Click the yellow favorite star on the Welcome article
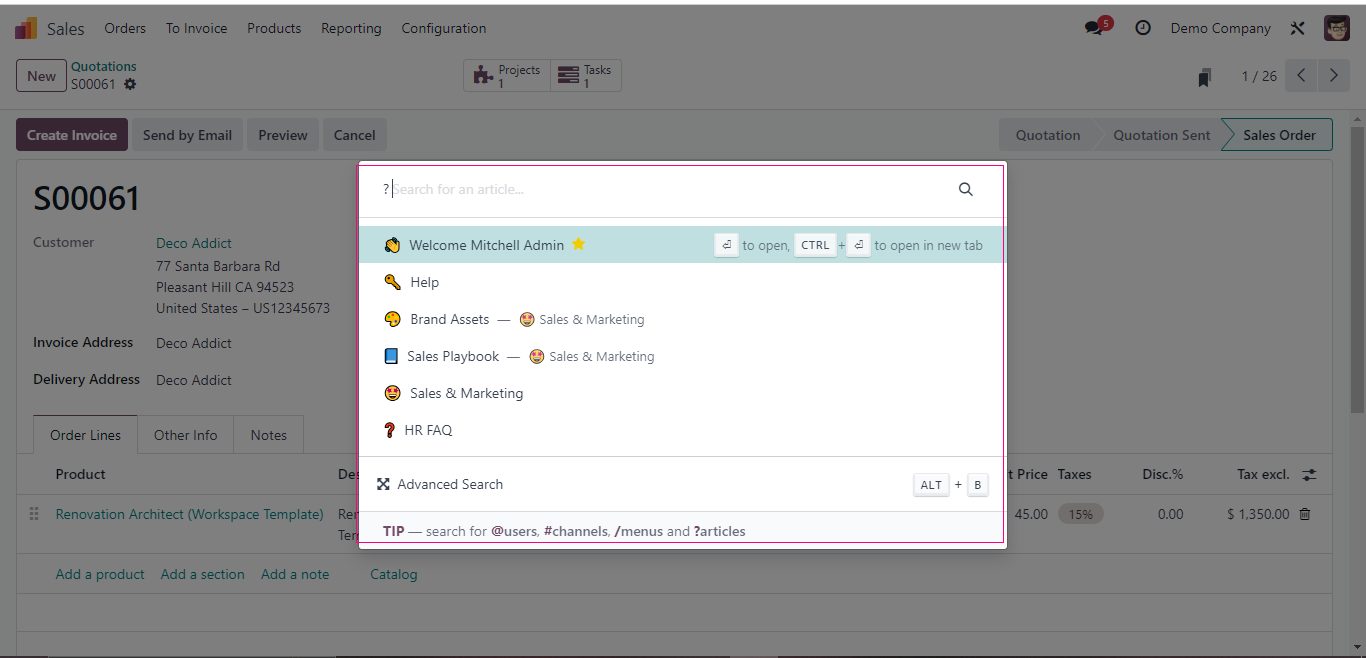Image resolution: width=1366 pixels, height=658 pixels. click(578, 244)
